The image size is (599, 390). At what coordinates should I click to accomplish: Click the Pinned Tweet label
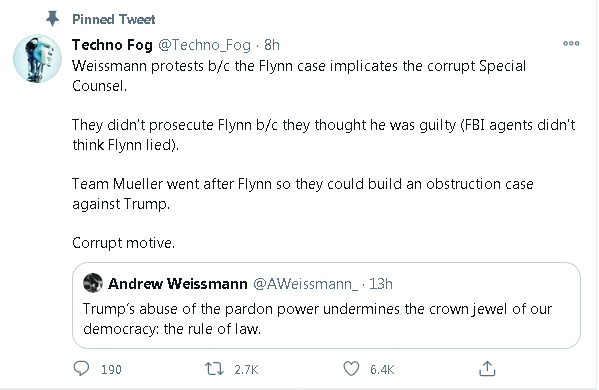point(113,19)
